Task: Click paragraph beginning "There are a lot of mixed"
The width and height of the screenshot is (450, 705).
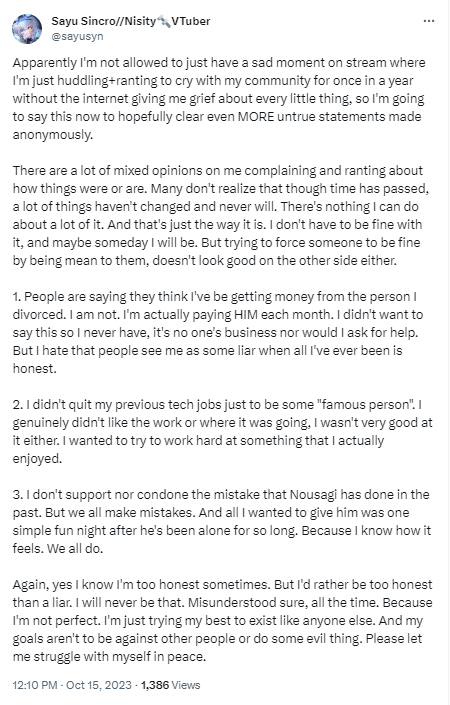Action: [221, 215]
